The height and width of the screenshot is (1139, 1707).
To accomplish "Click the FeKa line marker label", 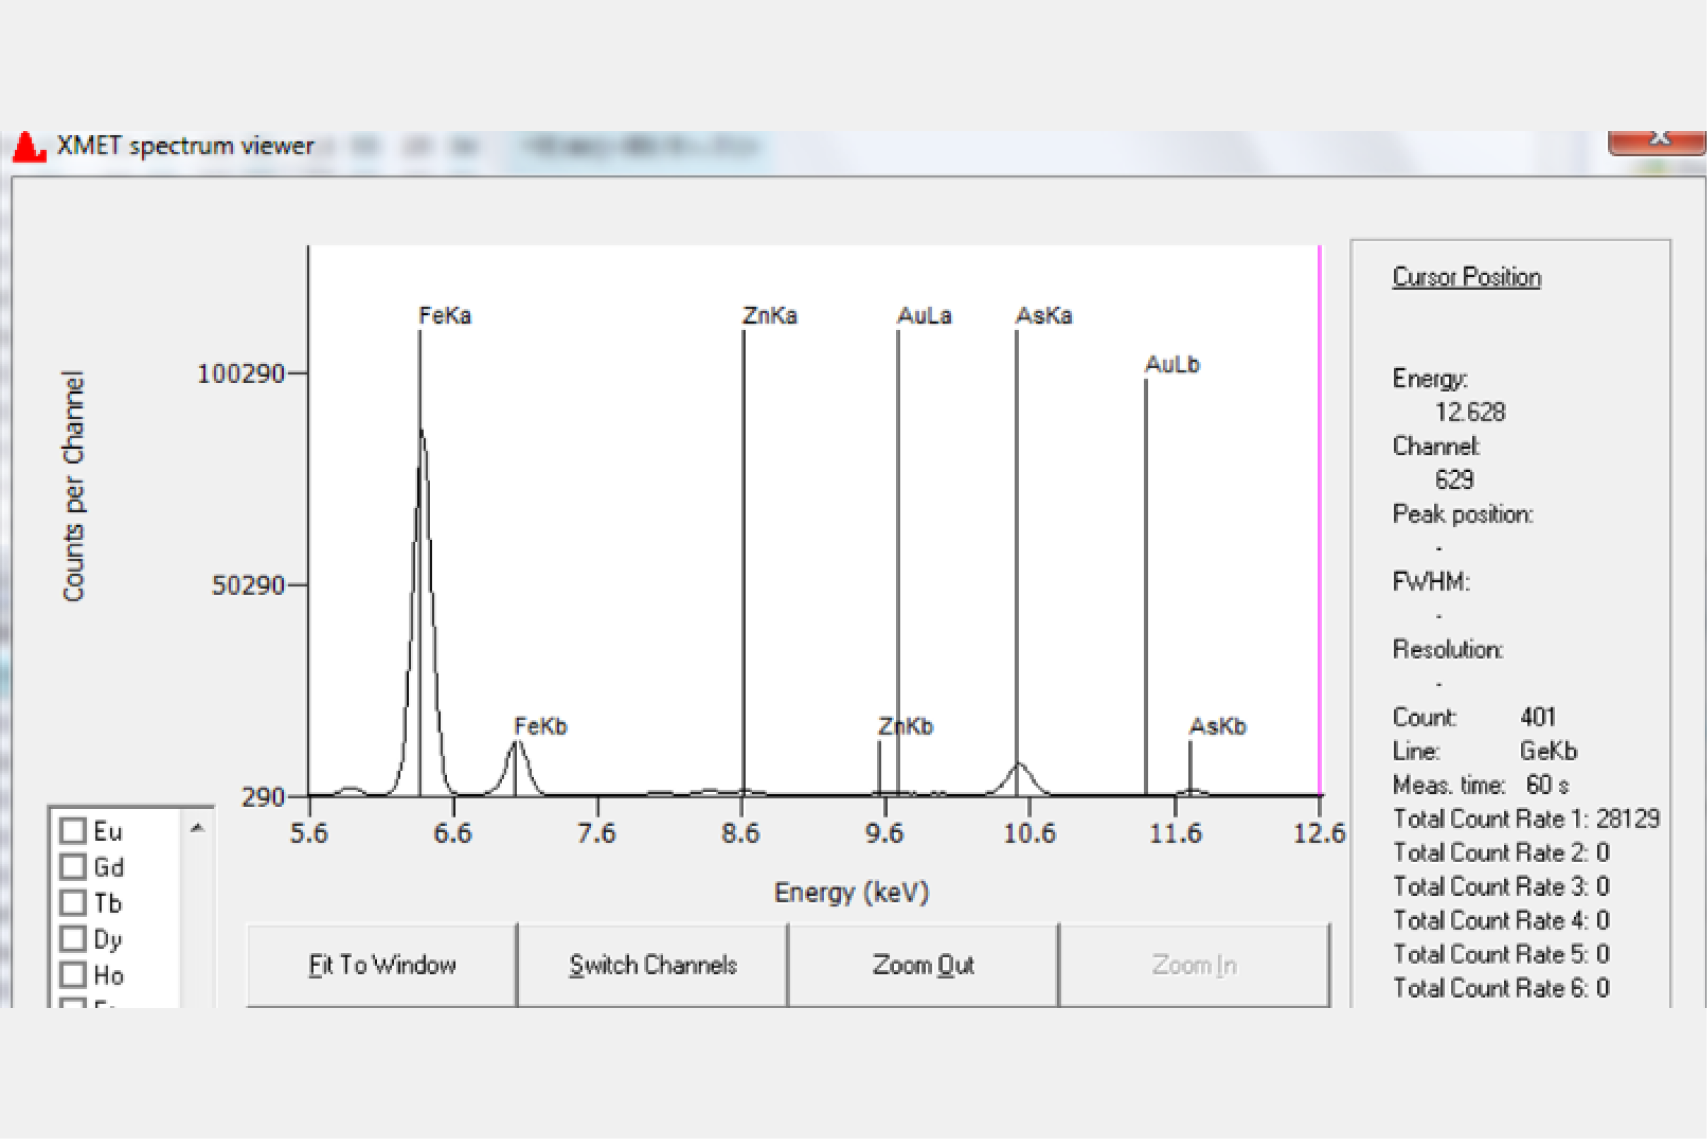I will point(445,316).
